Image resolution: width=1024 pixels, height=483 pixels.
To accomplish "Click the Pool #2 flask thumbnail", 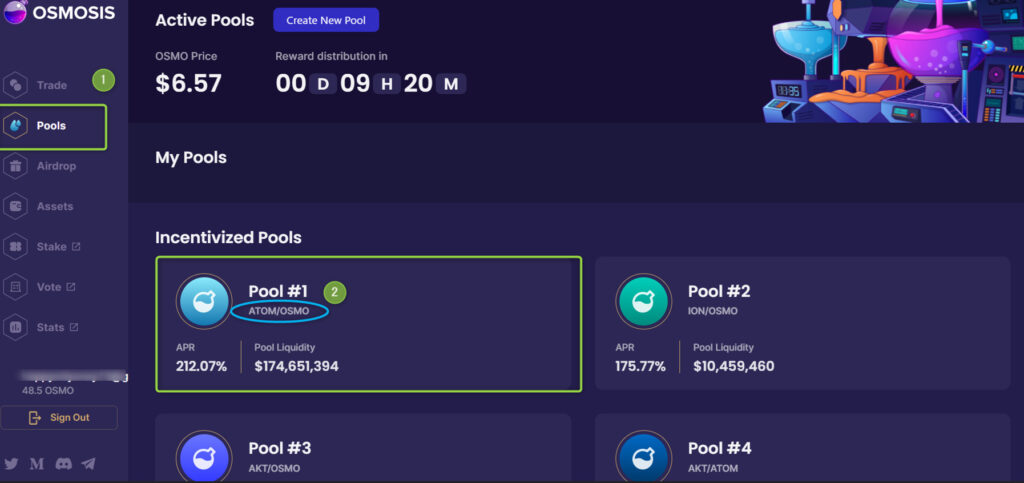I will point(643,301).
